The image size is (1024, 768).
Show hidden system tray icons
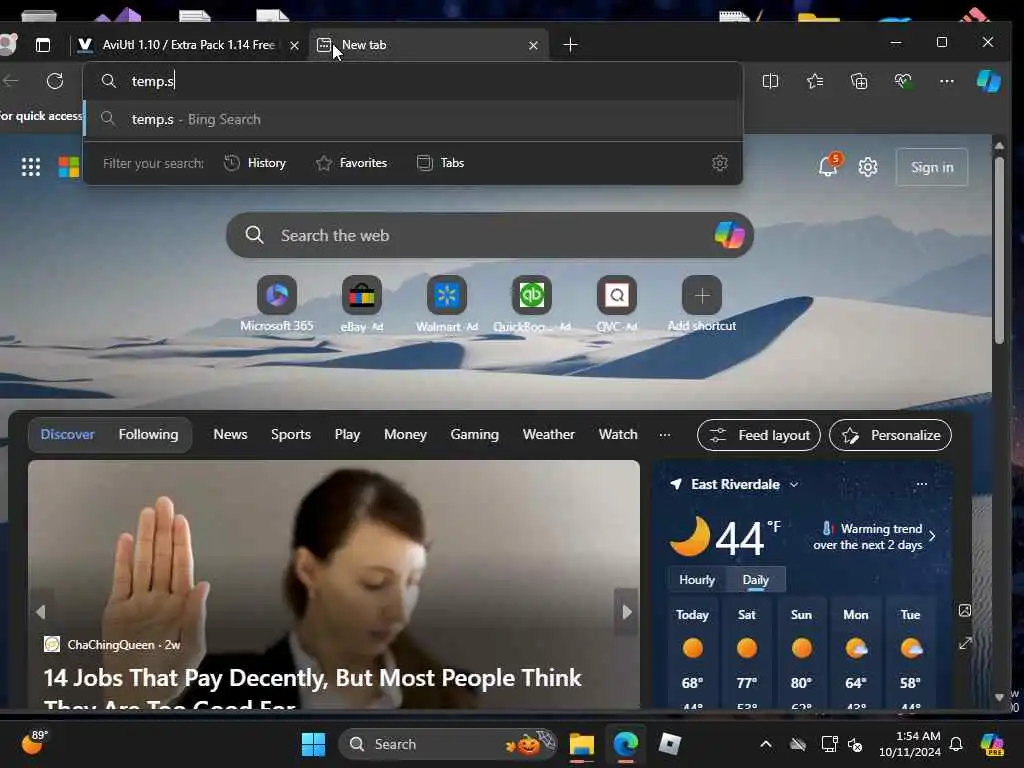[766, 744]
